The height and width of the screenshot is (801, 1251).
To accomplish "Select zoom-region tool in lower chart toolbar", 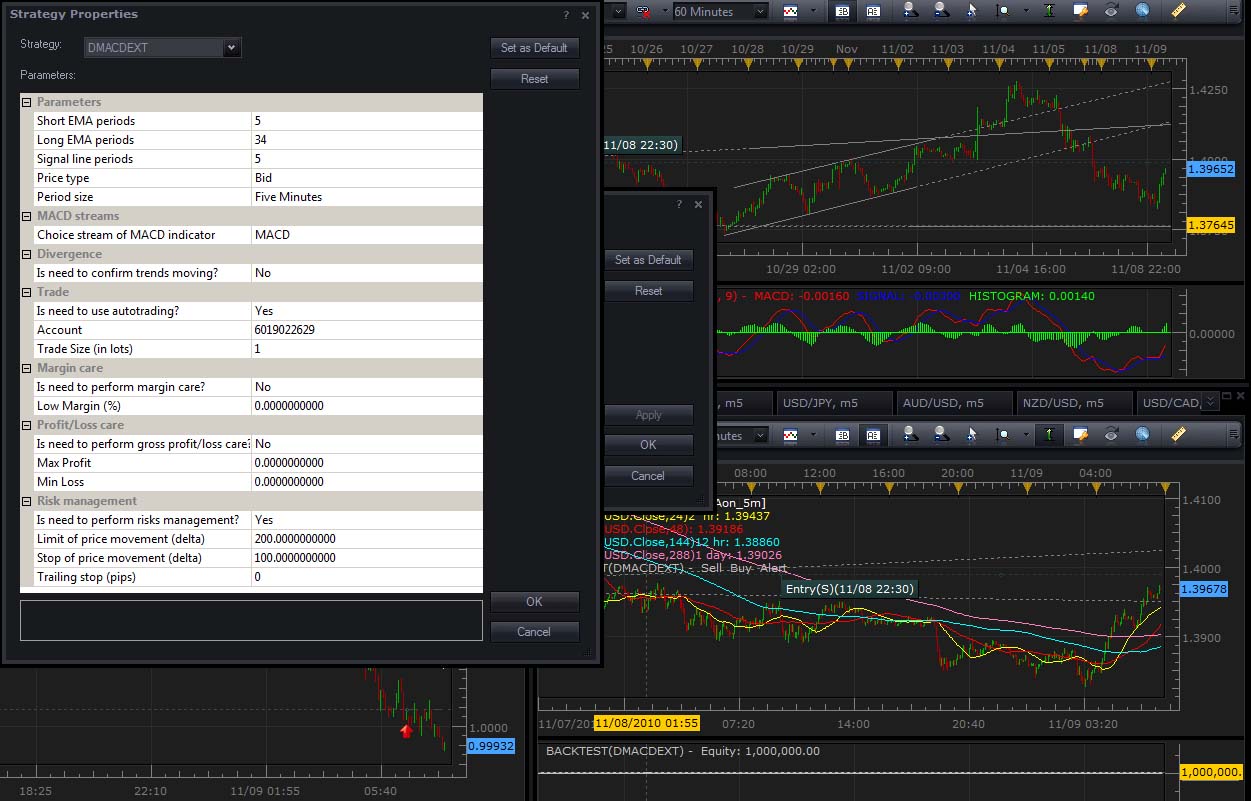I will click(x=1002, y=435).
